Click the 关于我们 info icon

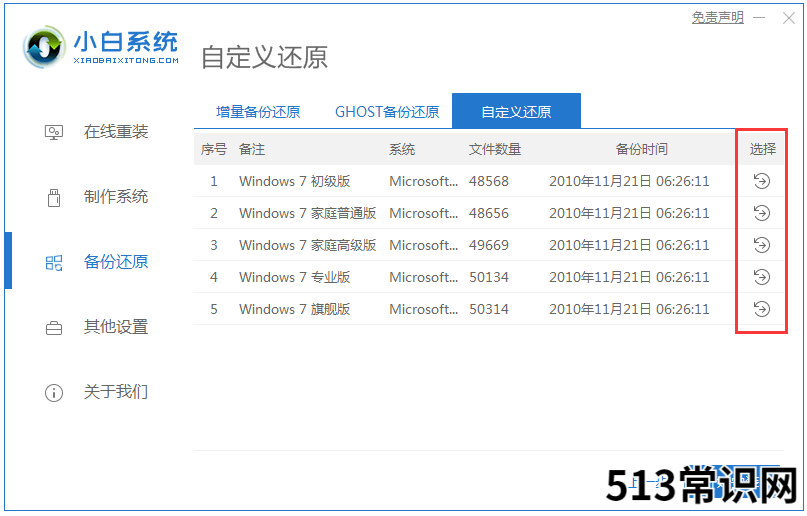[x=54, y=393]
